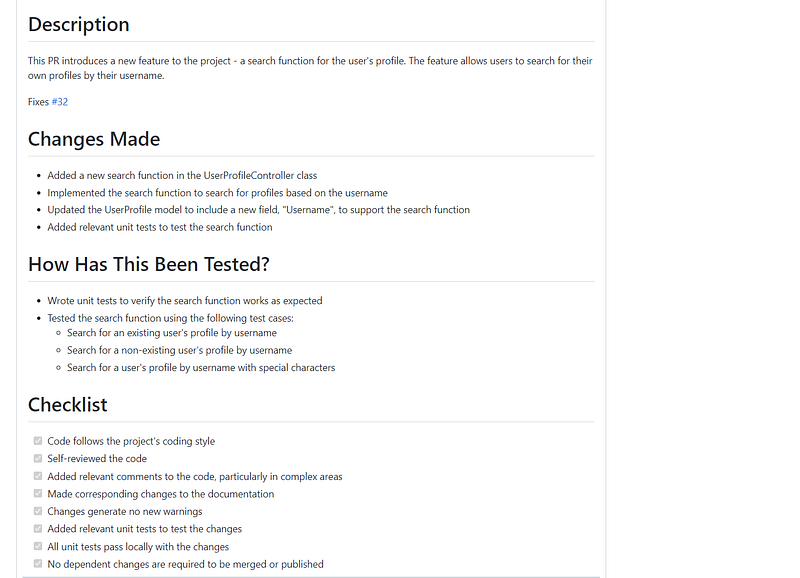Click the UserProfileController class bullet item

point(182,175)
